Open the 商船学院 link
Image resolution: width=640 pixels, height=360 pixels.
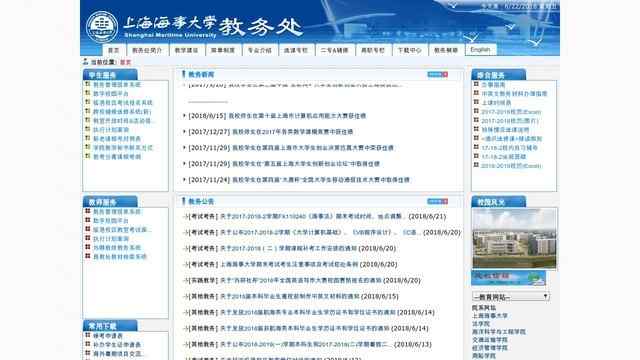[x=484, y=356]
